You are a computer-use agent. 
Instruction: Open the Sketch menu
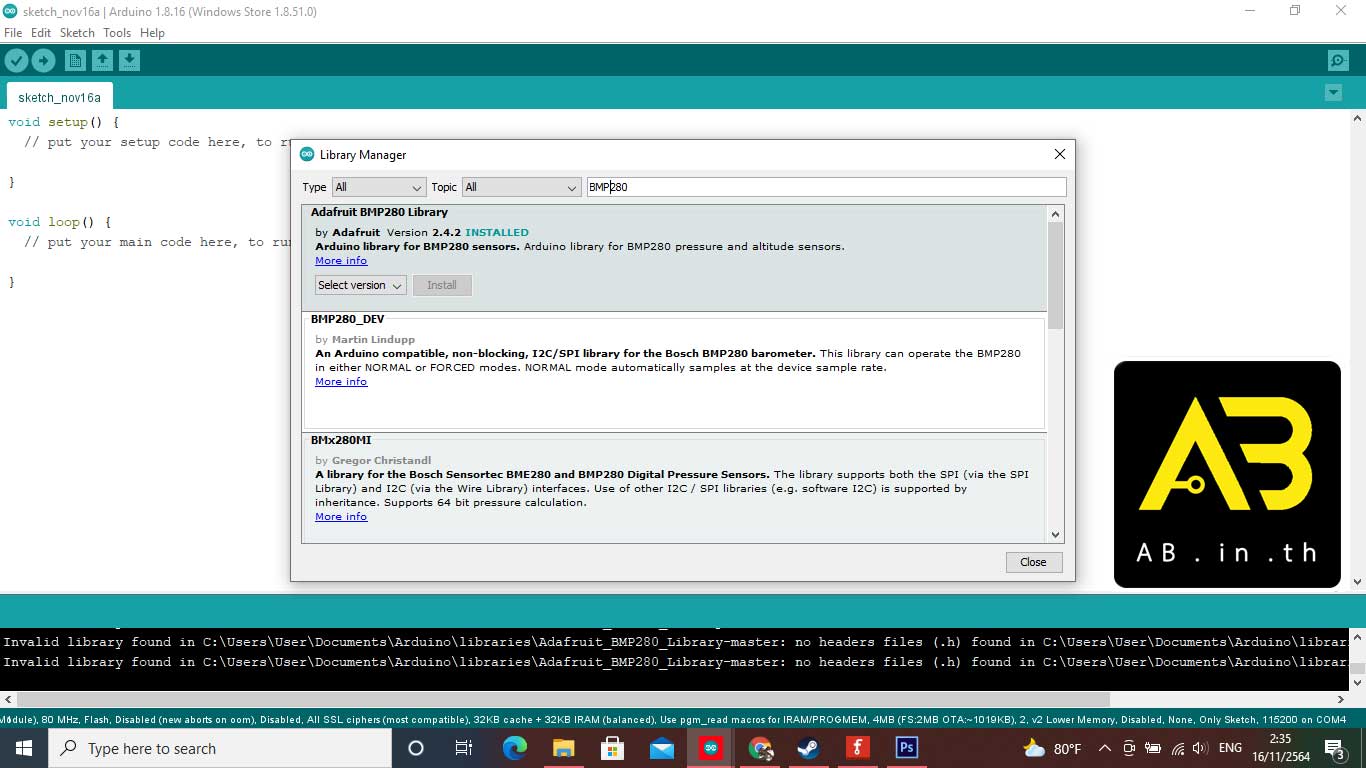[77, 33]
